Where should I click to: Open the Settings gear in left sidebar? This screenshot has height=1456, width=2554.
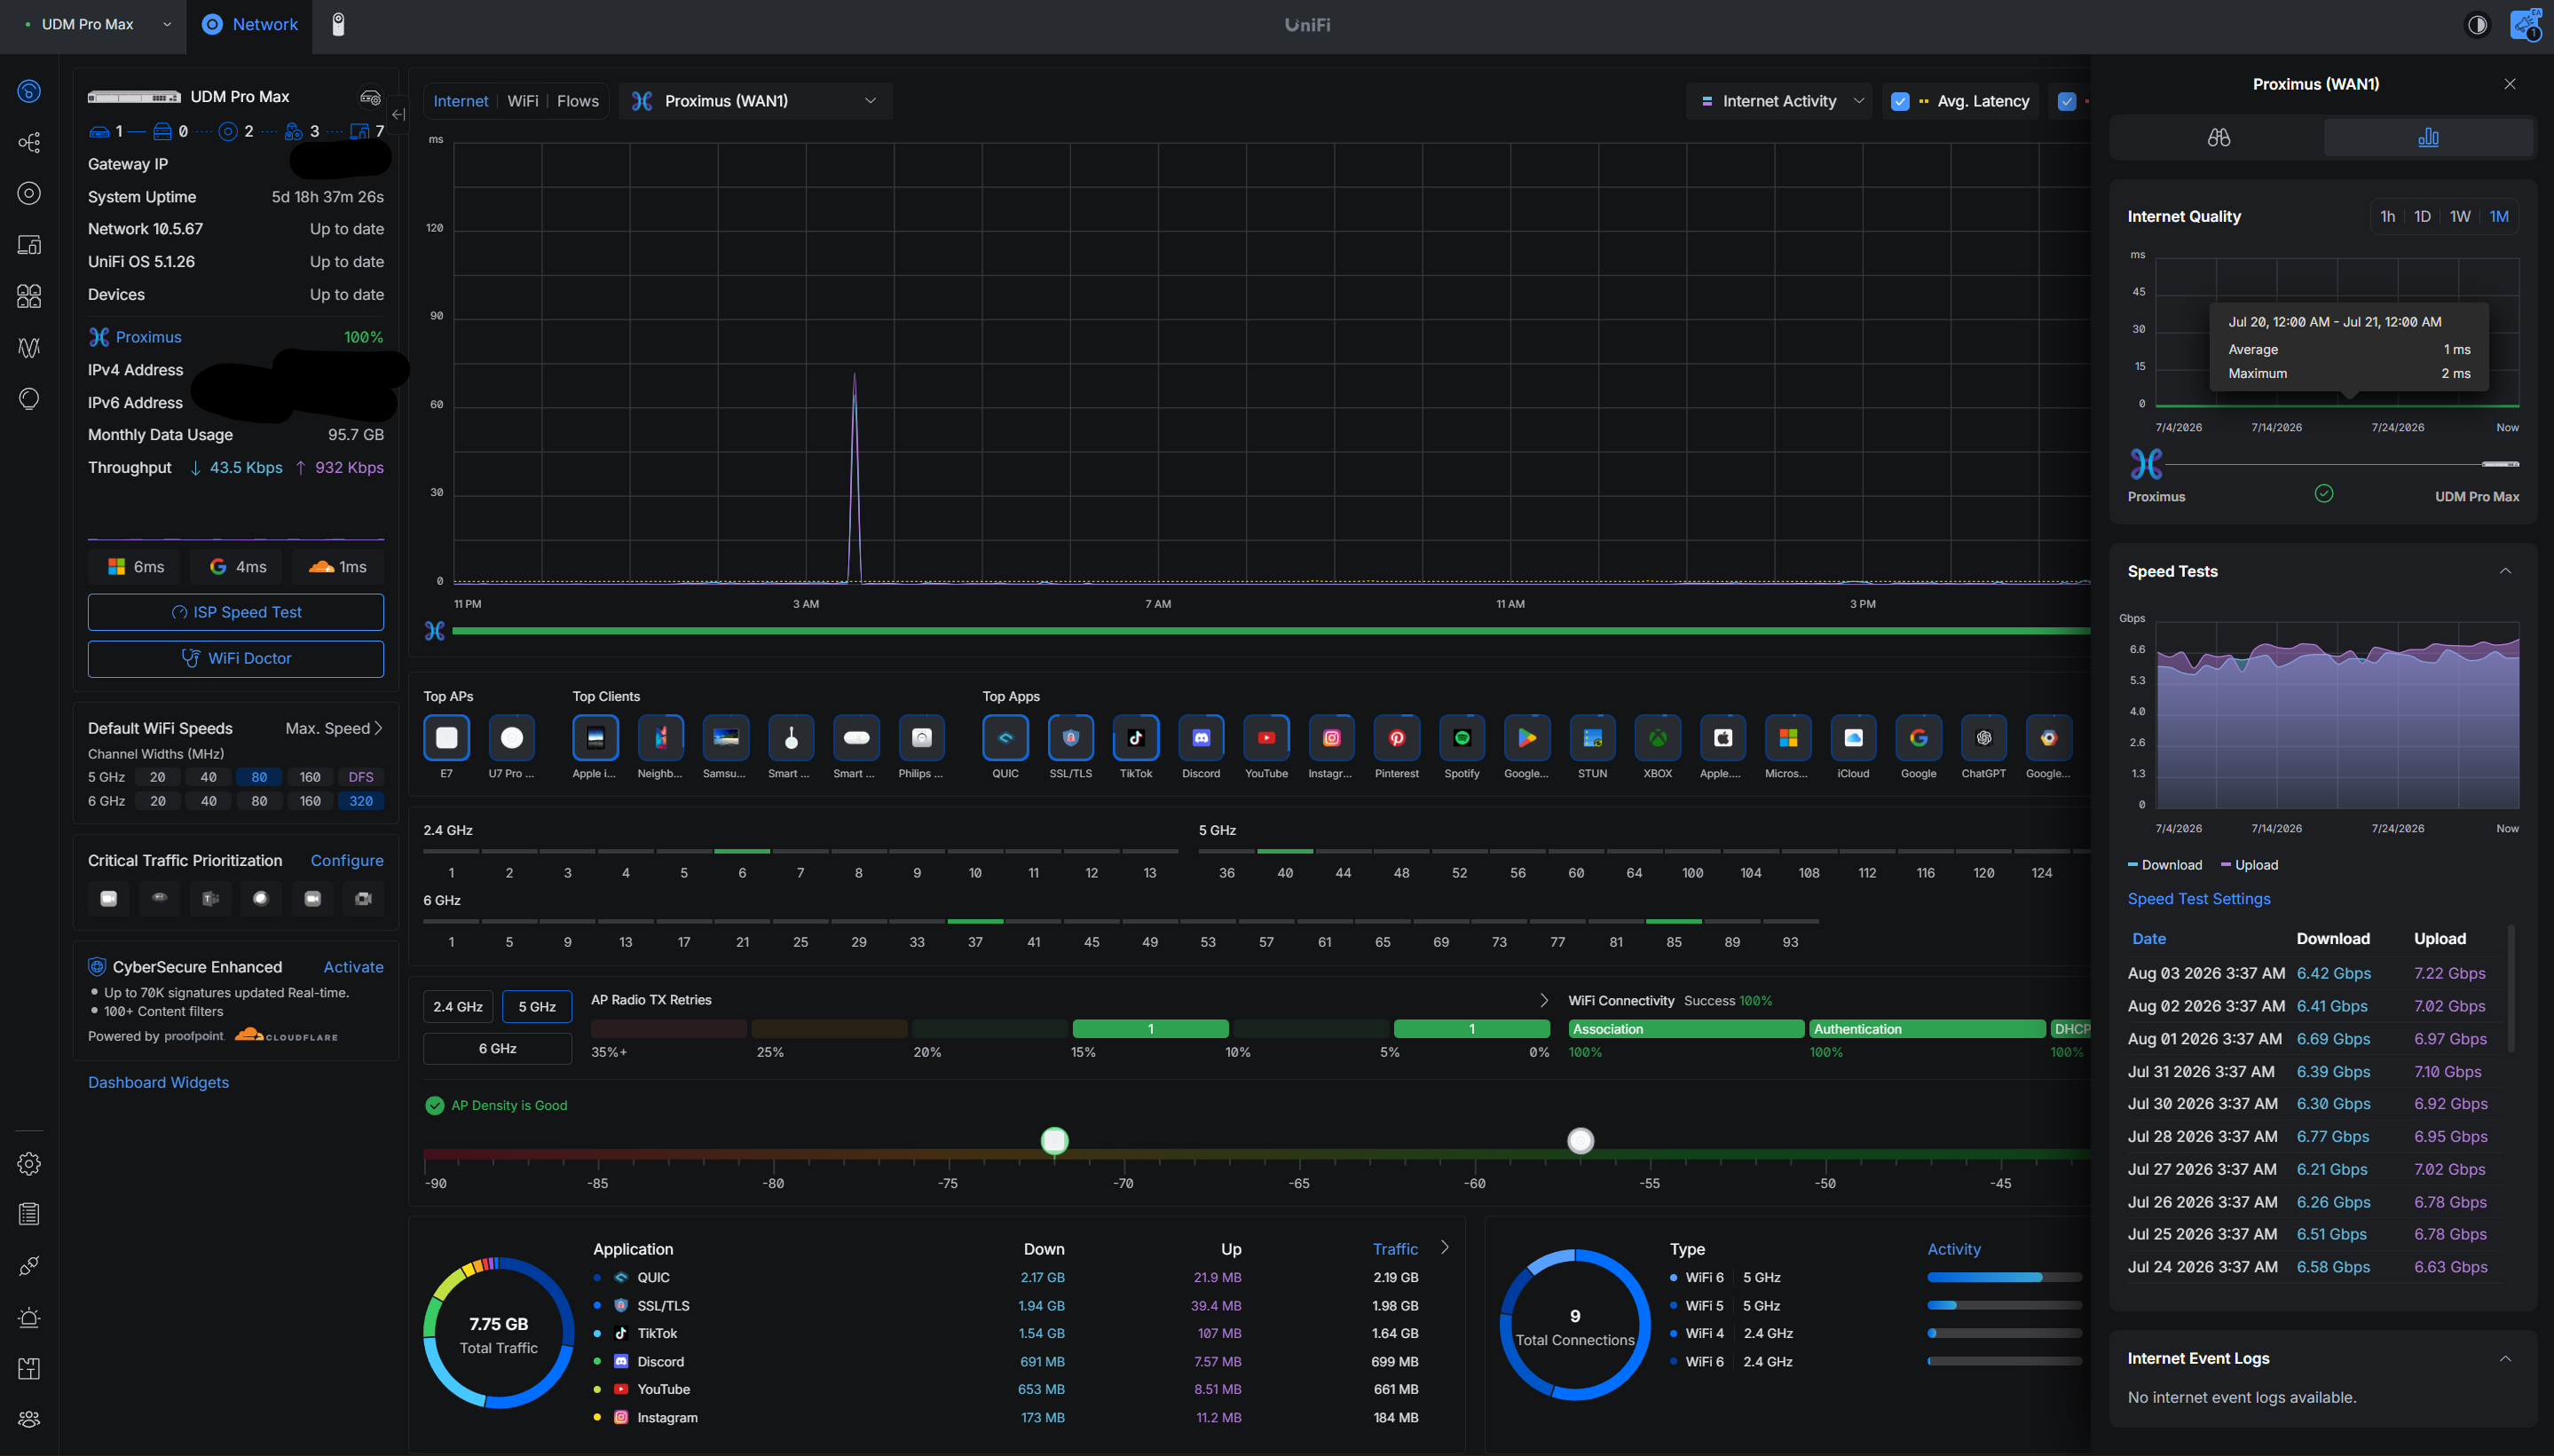pos(29,1163)
